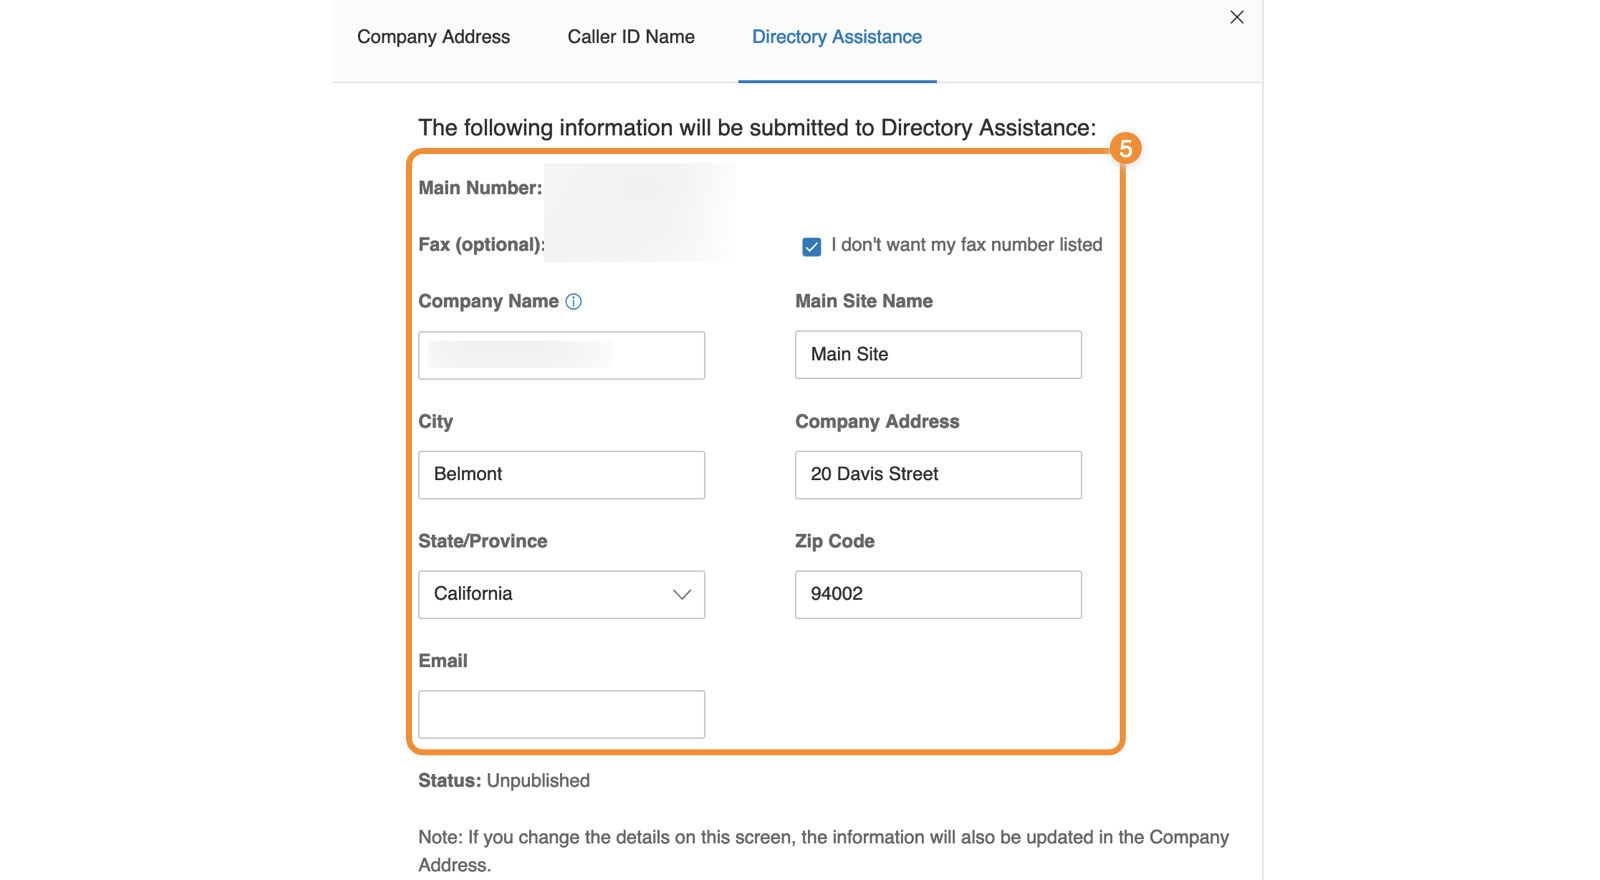This screenshot has width=1600, height=880.
Task: Click the Main Number label
Action: [480, 188]
